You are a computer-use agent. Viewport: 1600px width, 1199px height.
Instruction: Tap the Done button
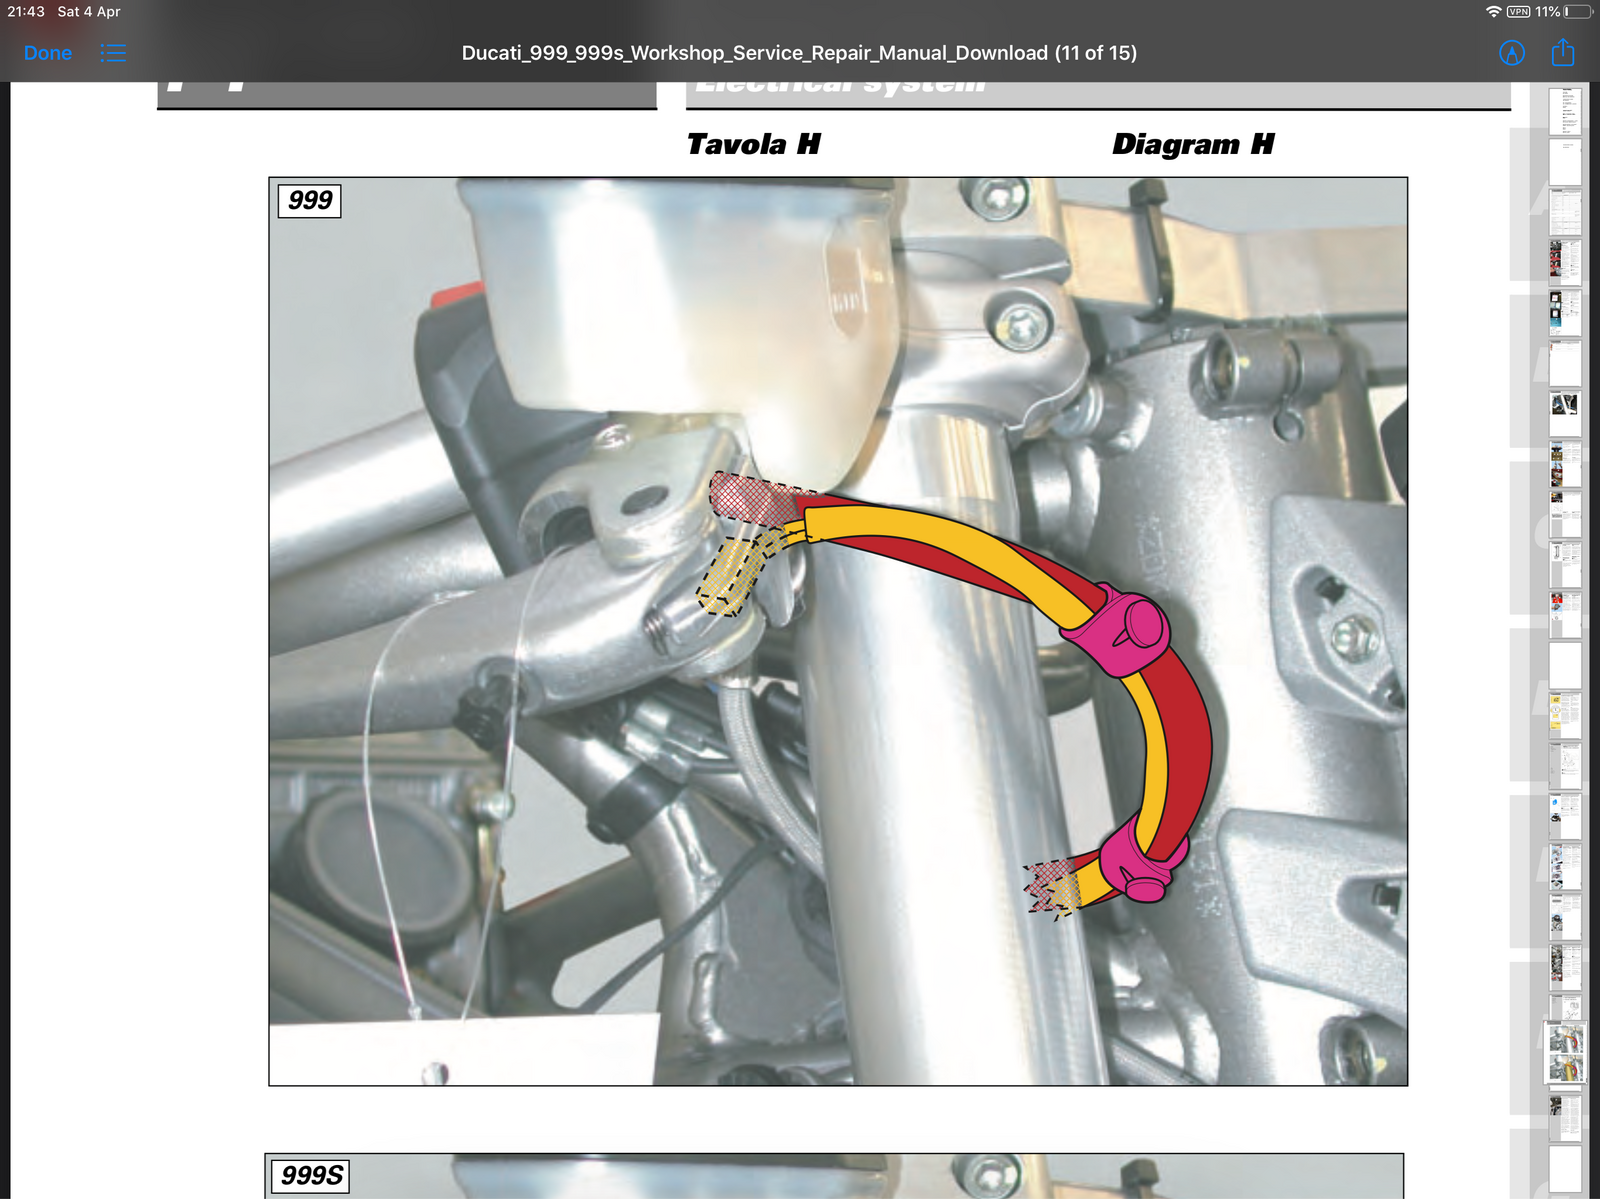click(48, 53)
